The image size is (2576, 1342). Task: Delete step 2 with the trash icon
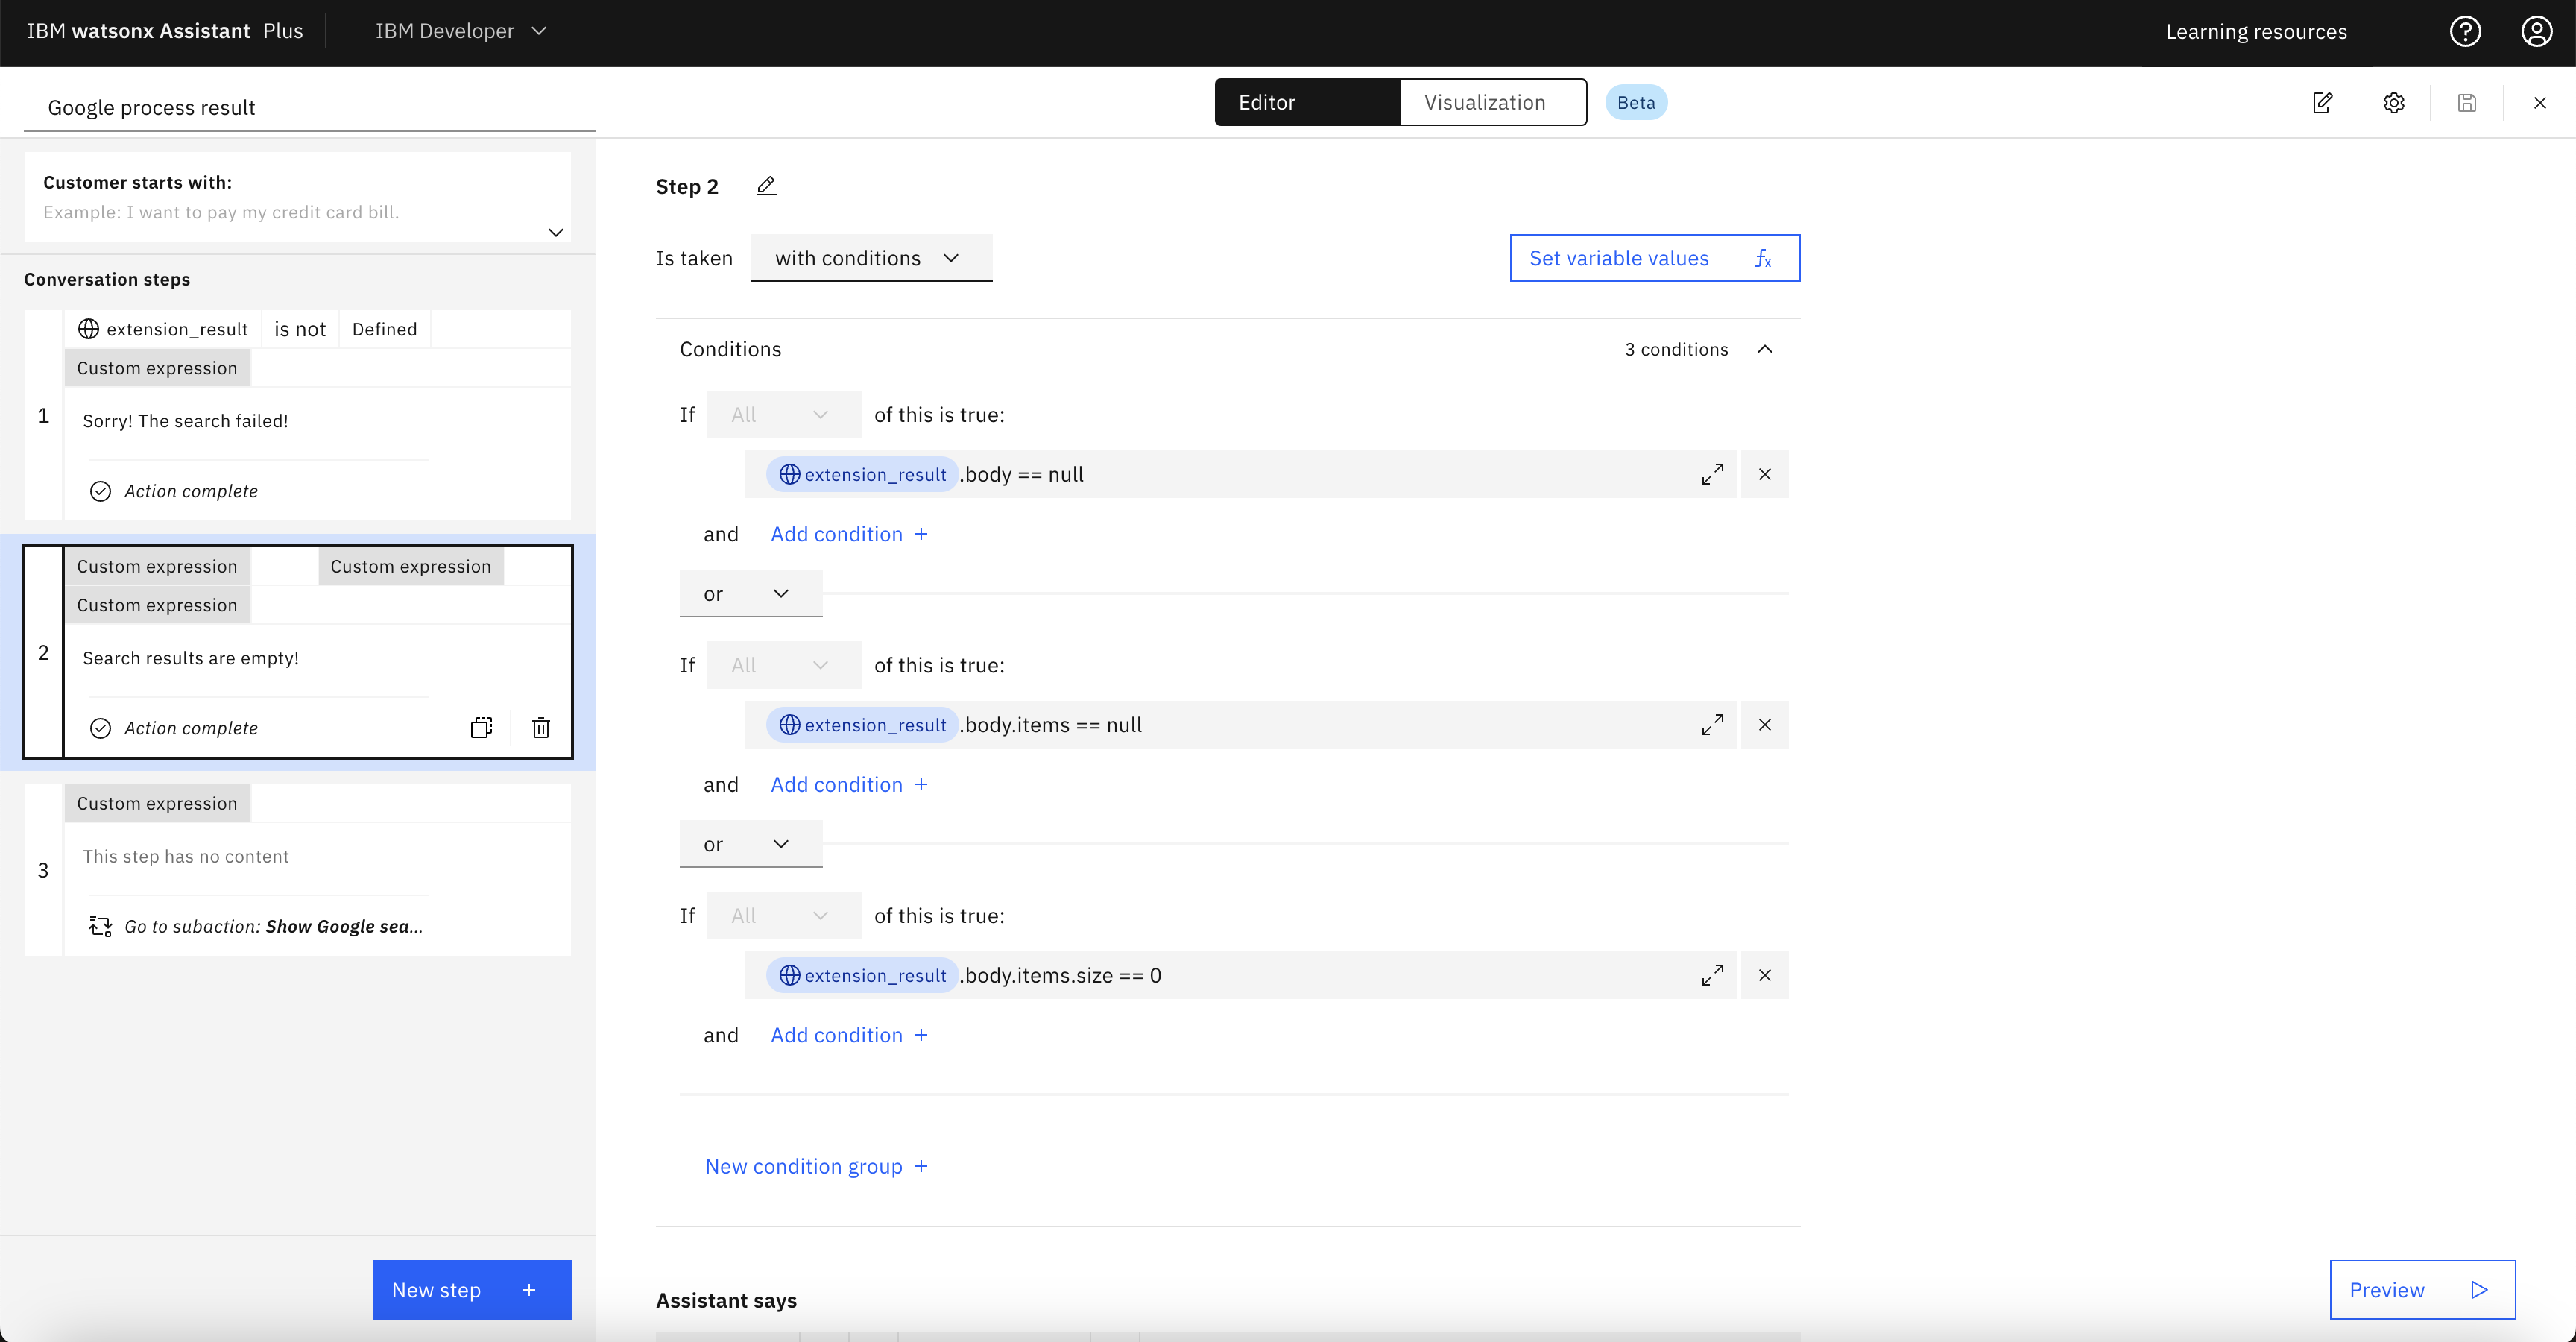[541, 728]
